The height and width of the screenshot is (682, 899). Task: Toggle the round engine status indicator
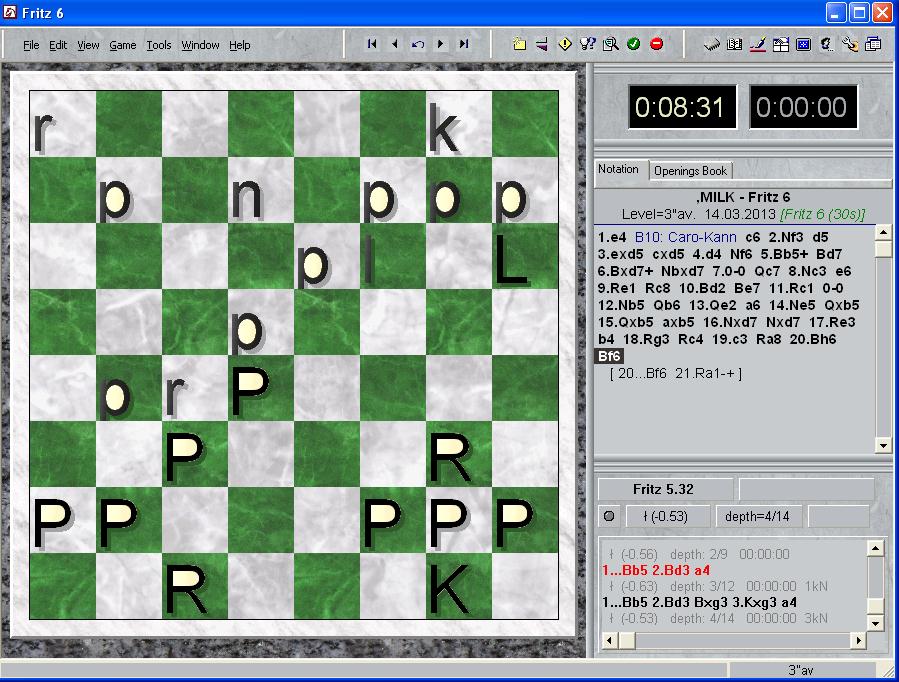(609, 516)
